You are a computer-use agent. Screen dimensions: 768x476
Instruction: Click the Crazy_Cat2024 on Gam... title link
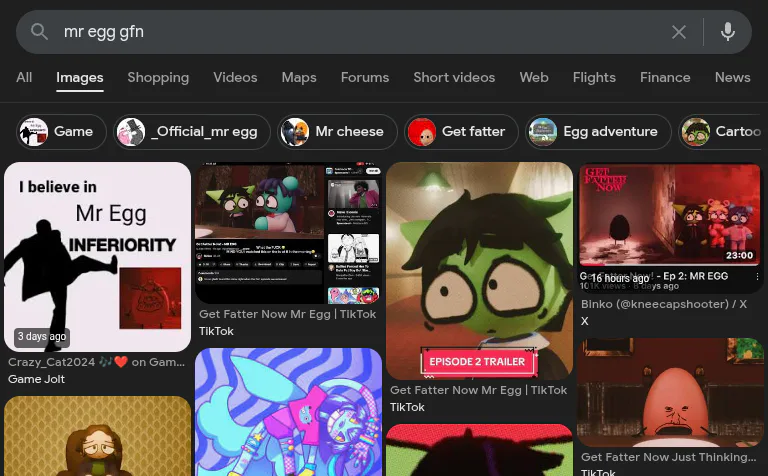96,362
